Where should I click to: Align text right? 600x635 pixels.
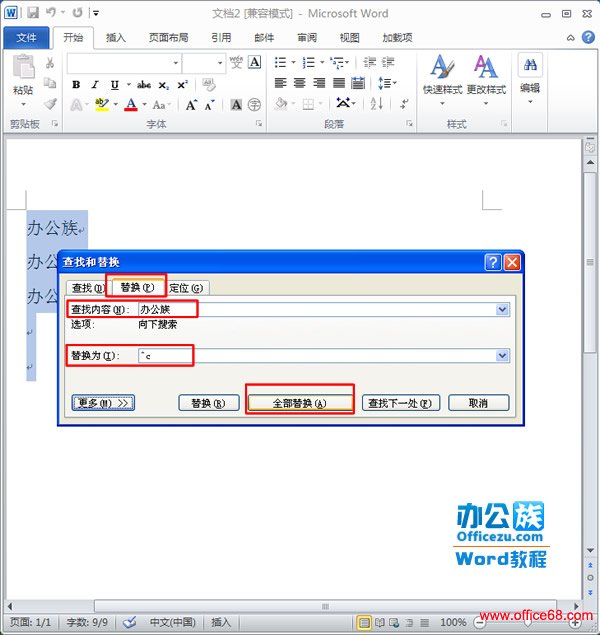(x=319, y=83)
